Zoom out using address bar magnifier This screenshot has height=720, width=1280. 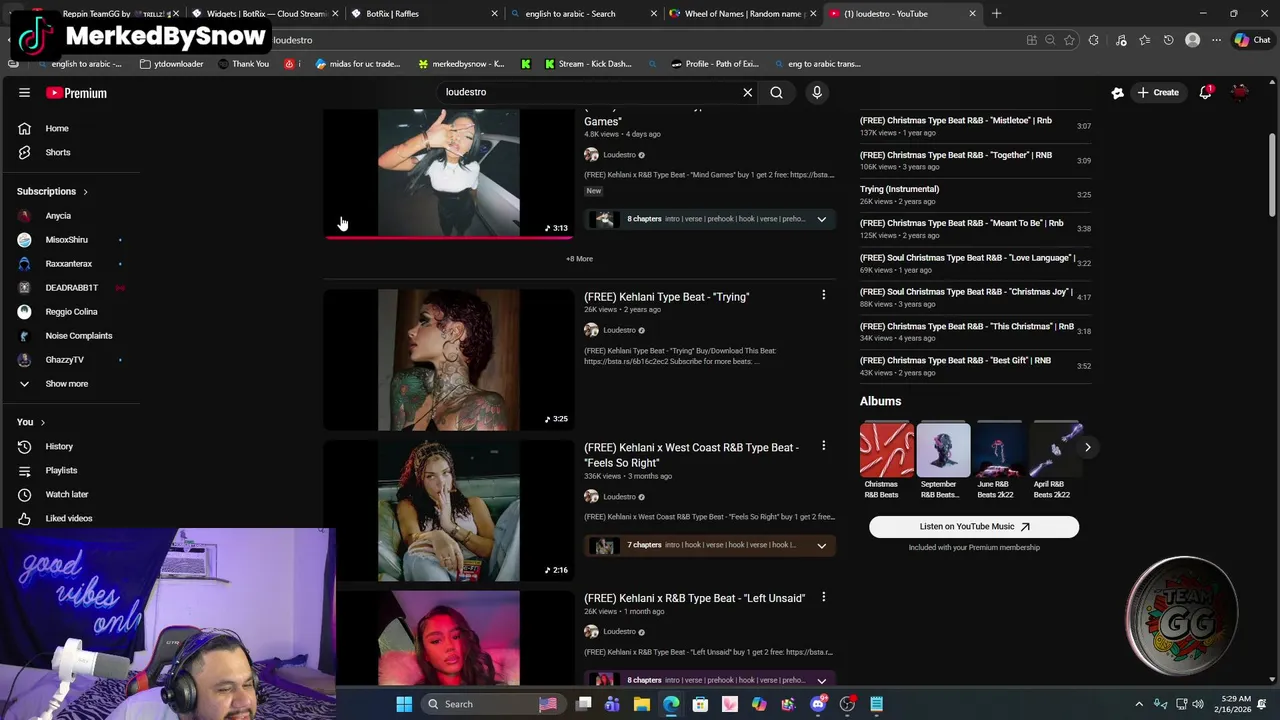[x=1050, y=40]
